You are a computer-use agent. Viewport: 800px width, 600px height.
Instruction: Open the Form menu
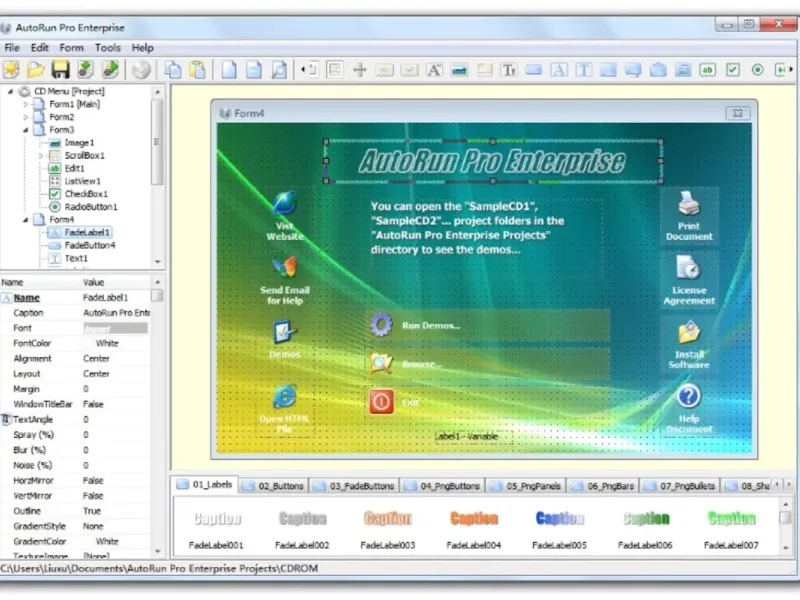[x=71, y=47]
